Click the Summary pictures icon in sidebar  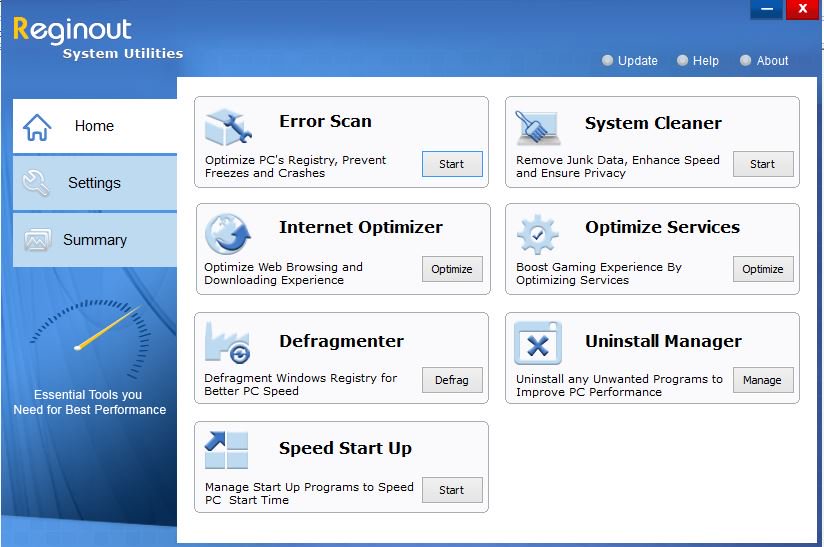click(37, 240)
